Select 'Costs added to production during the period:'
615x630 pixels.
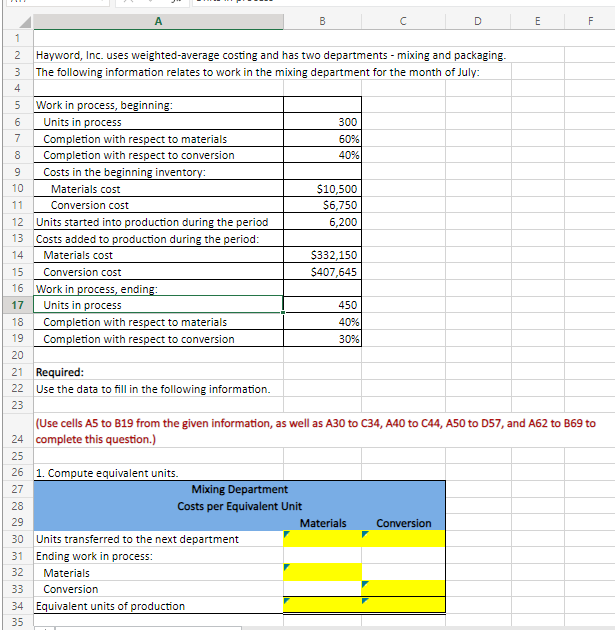tap(158, 239)
